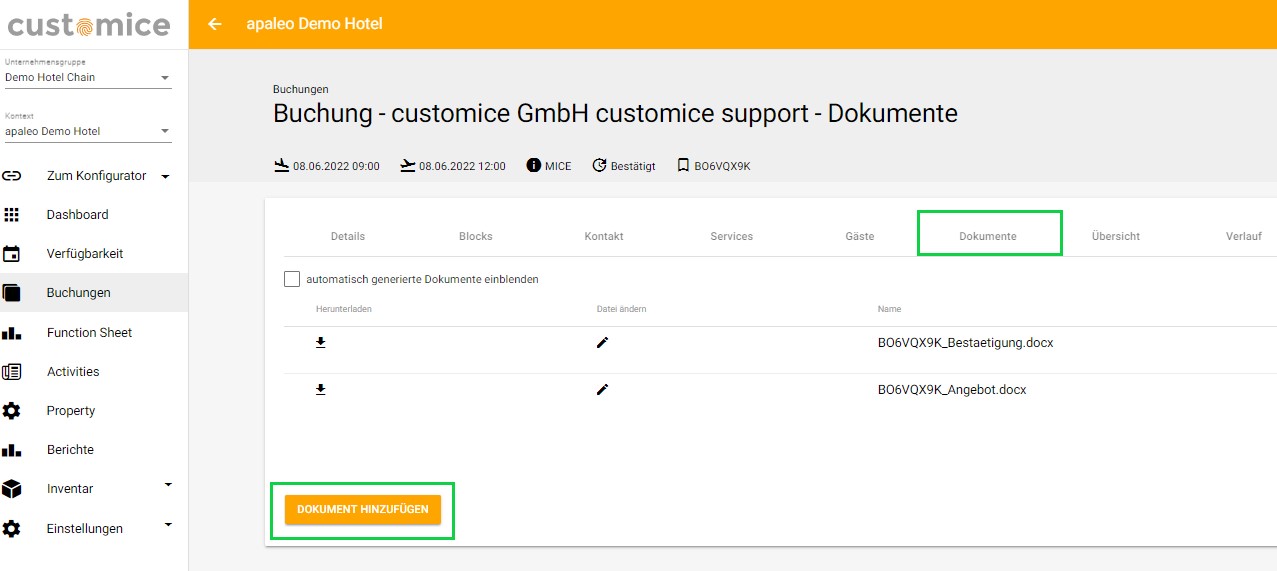Edit file BO6VQX9K_Bestaetigung.docx with pencil icon

(602, 342)
